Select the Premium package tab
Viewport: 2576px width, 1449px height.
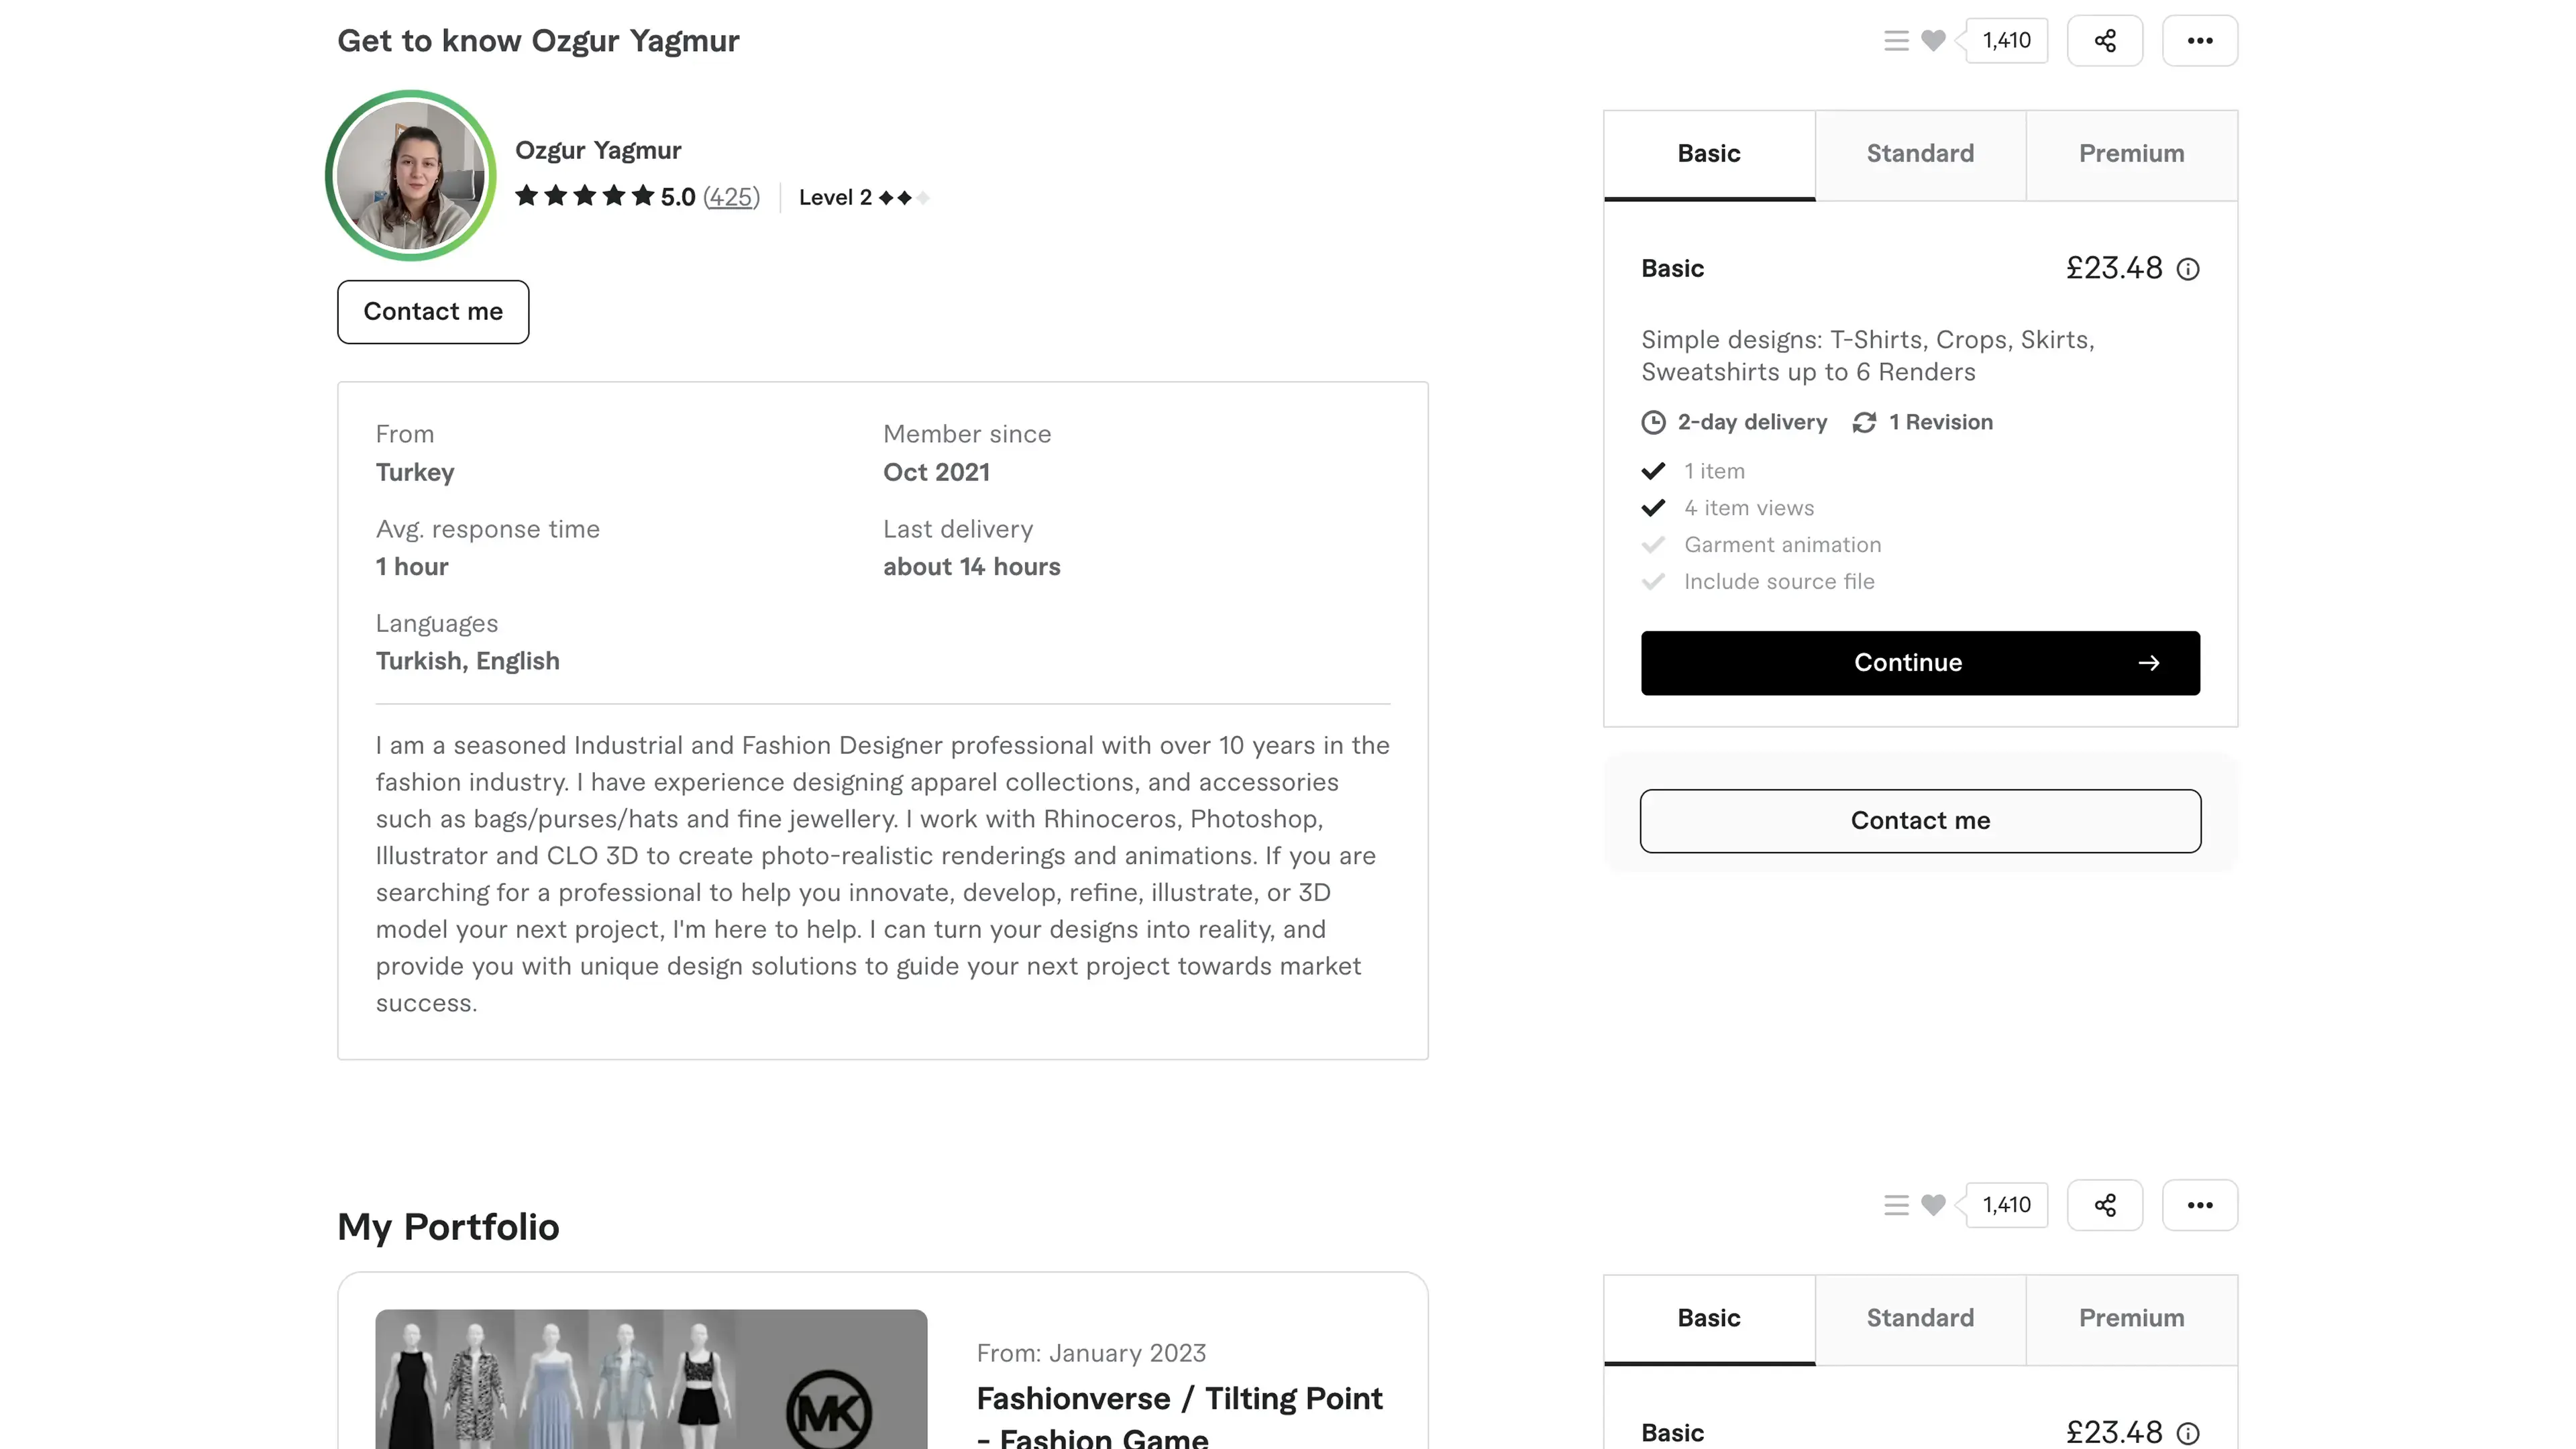pyautogui.click(x=2131, y=154)
